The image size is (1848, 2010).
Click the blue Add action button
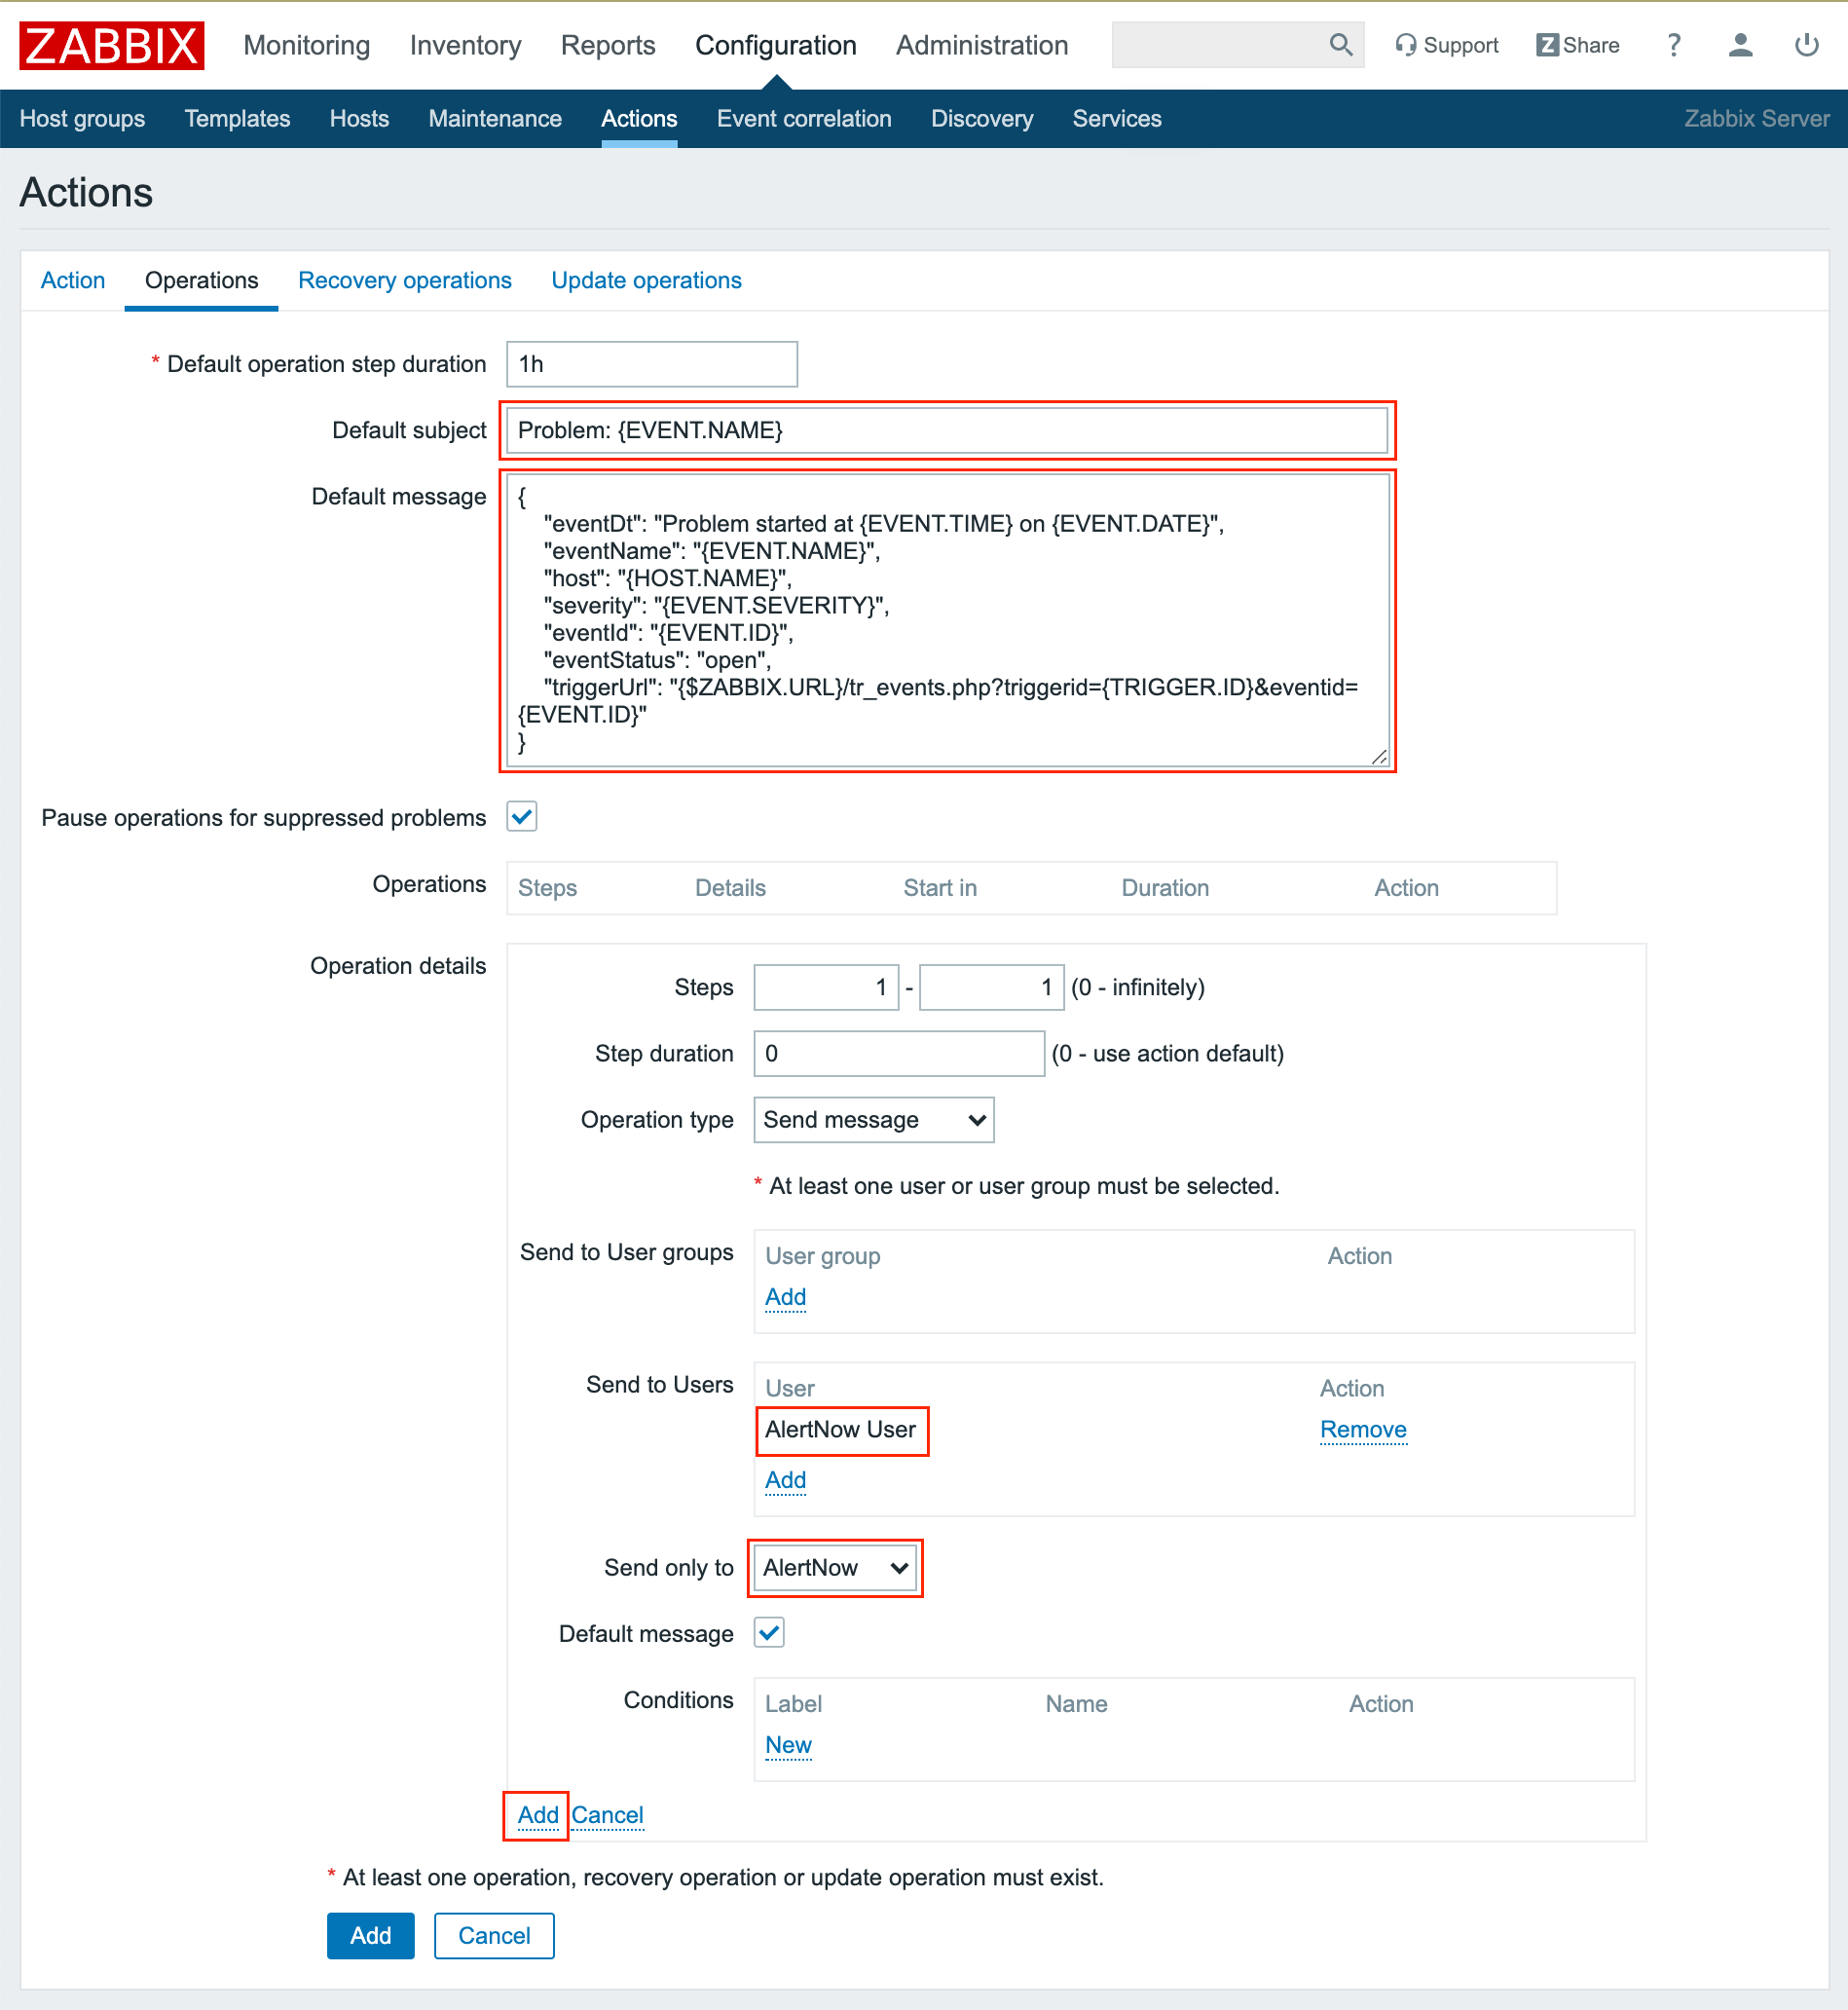pyautogui.click(x=370, y=1936)
